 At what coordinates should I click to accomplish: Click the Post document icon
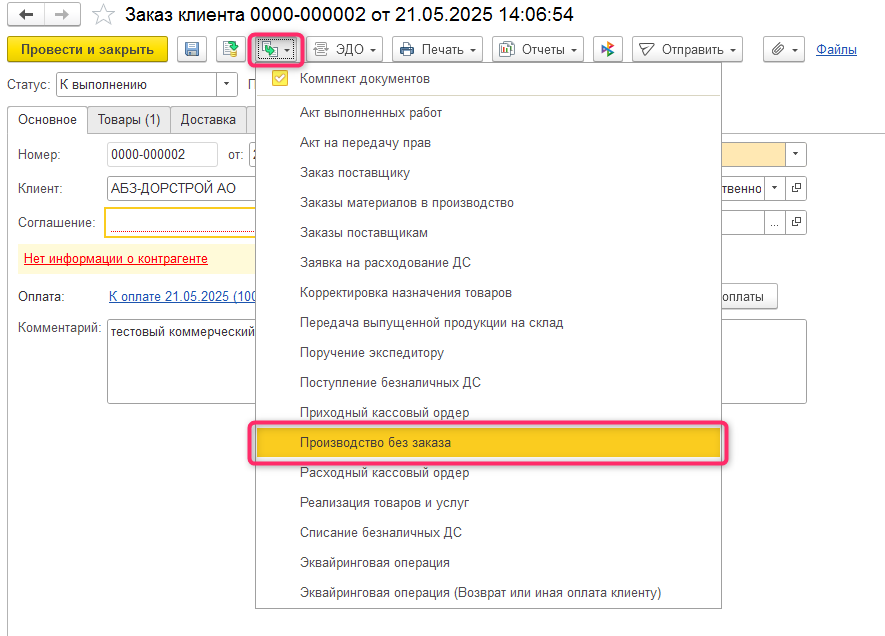click(x=231, y=49)
